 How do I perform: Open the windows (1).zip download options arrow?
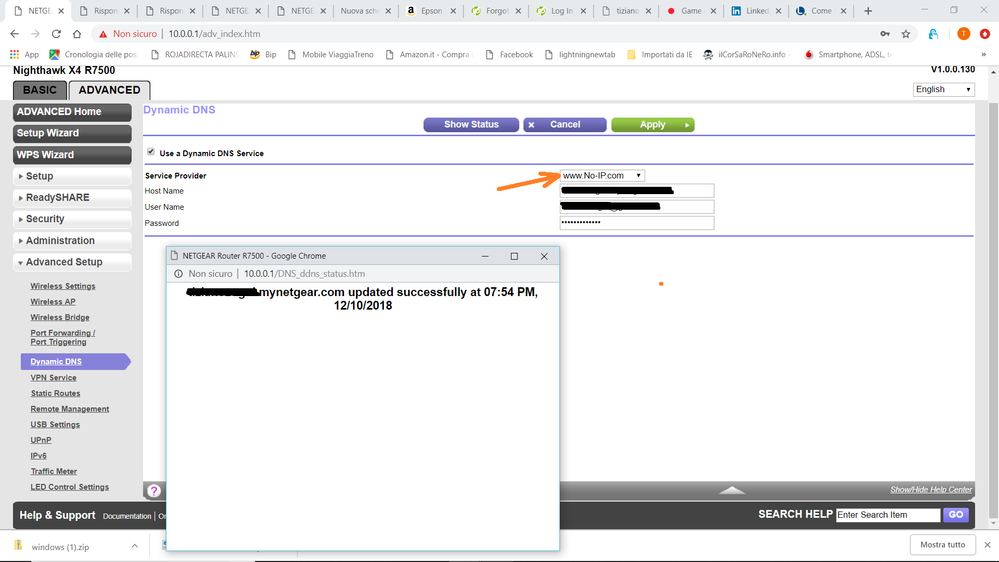click(134, 546)
